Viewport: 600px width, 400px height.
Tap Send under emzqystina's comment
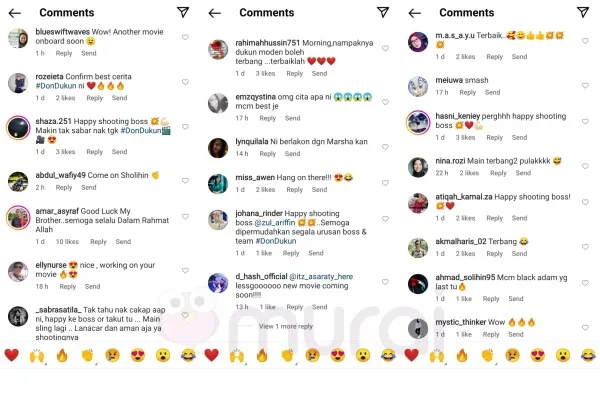[292, 118]
